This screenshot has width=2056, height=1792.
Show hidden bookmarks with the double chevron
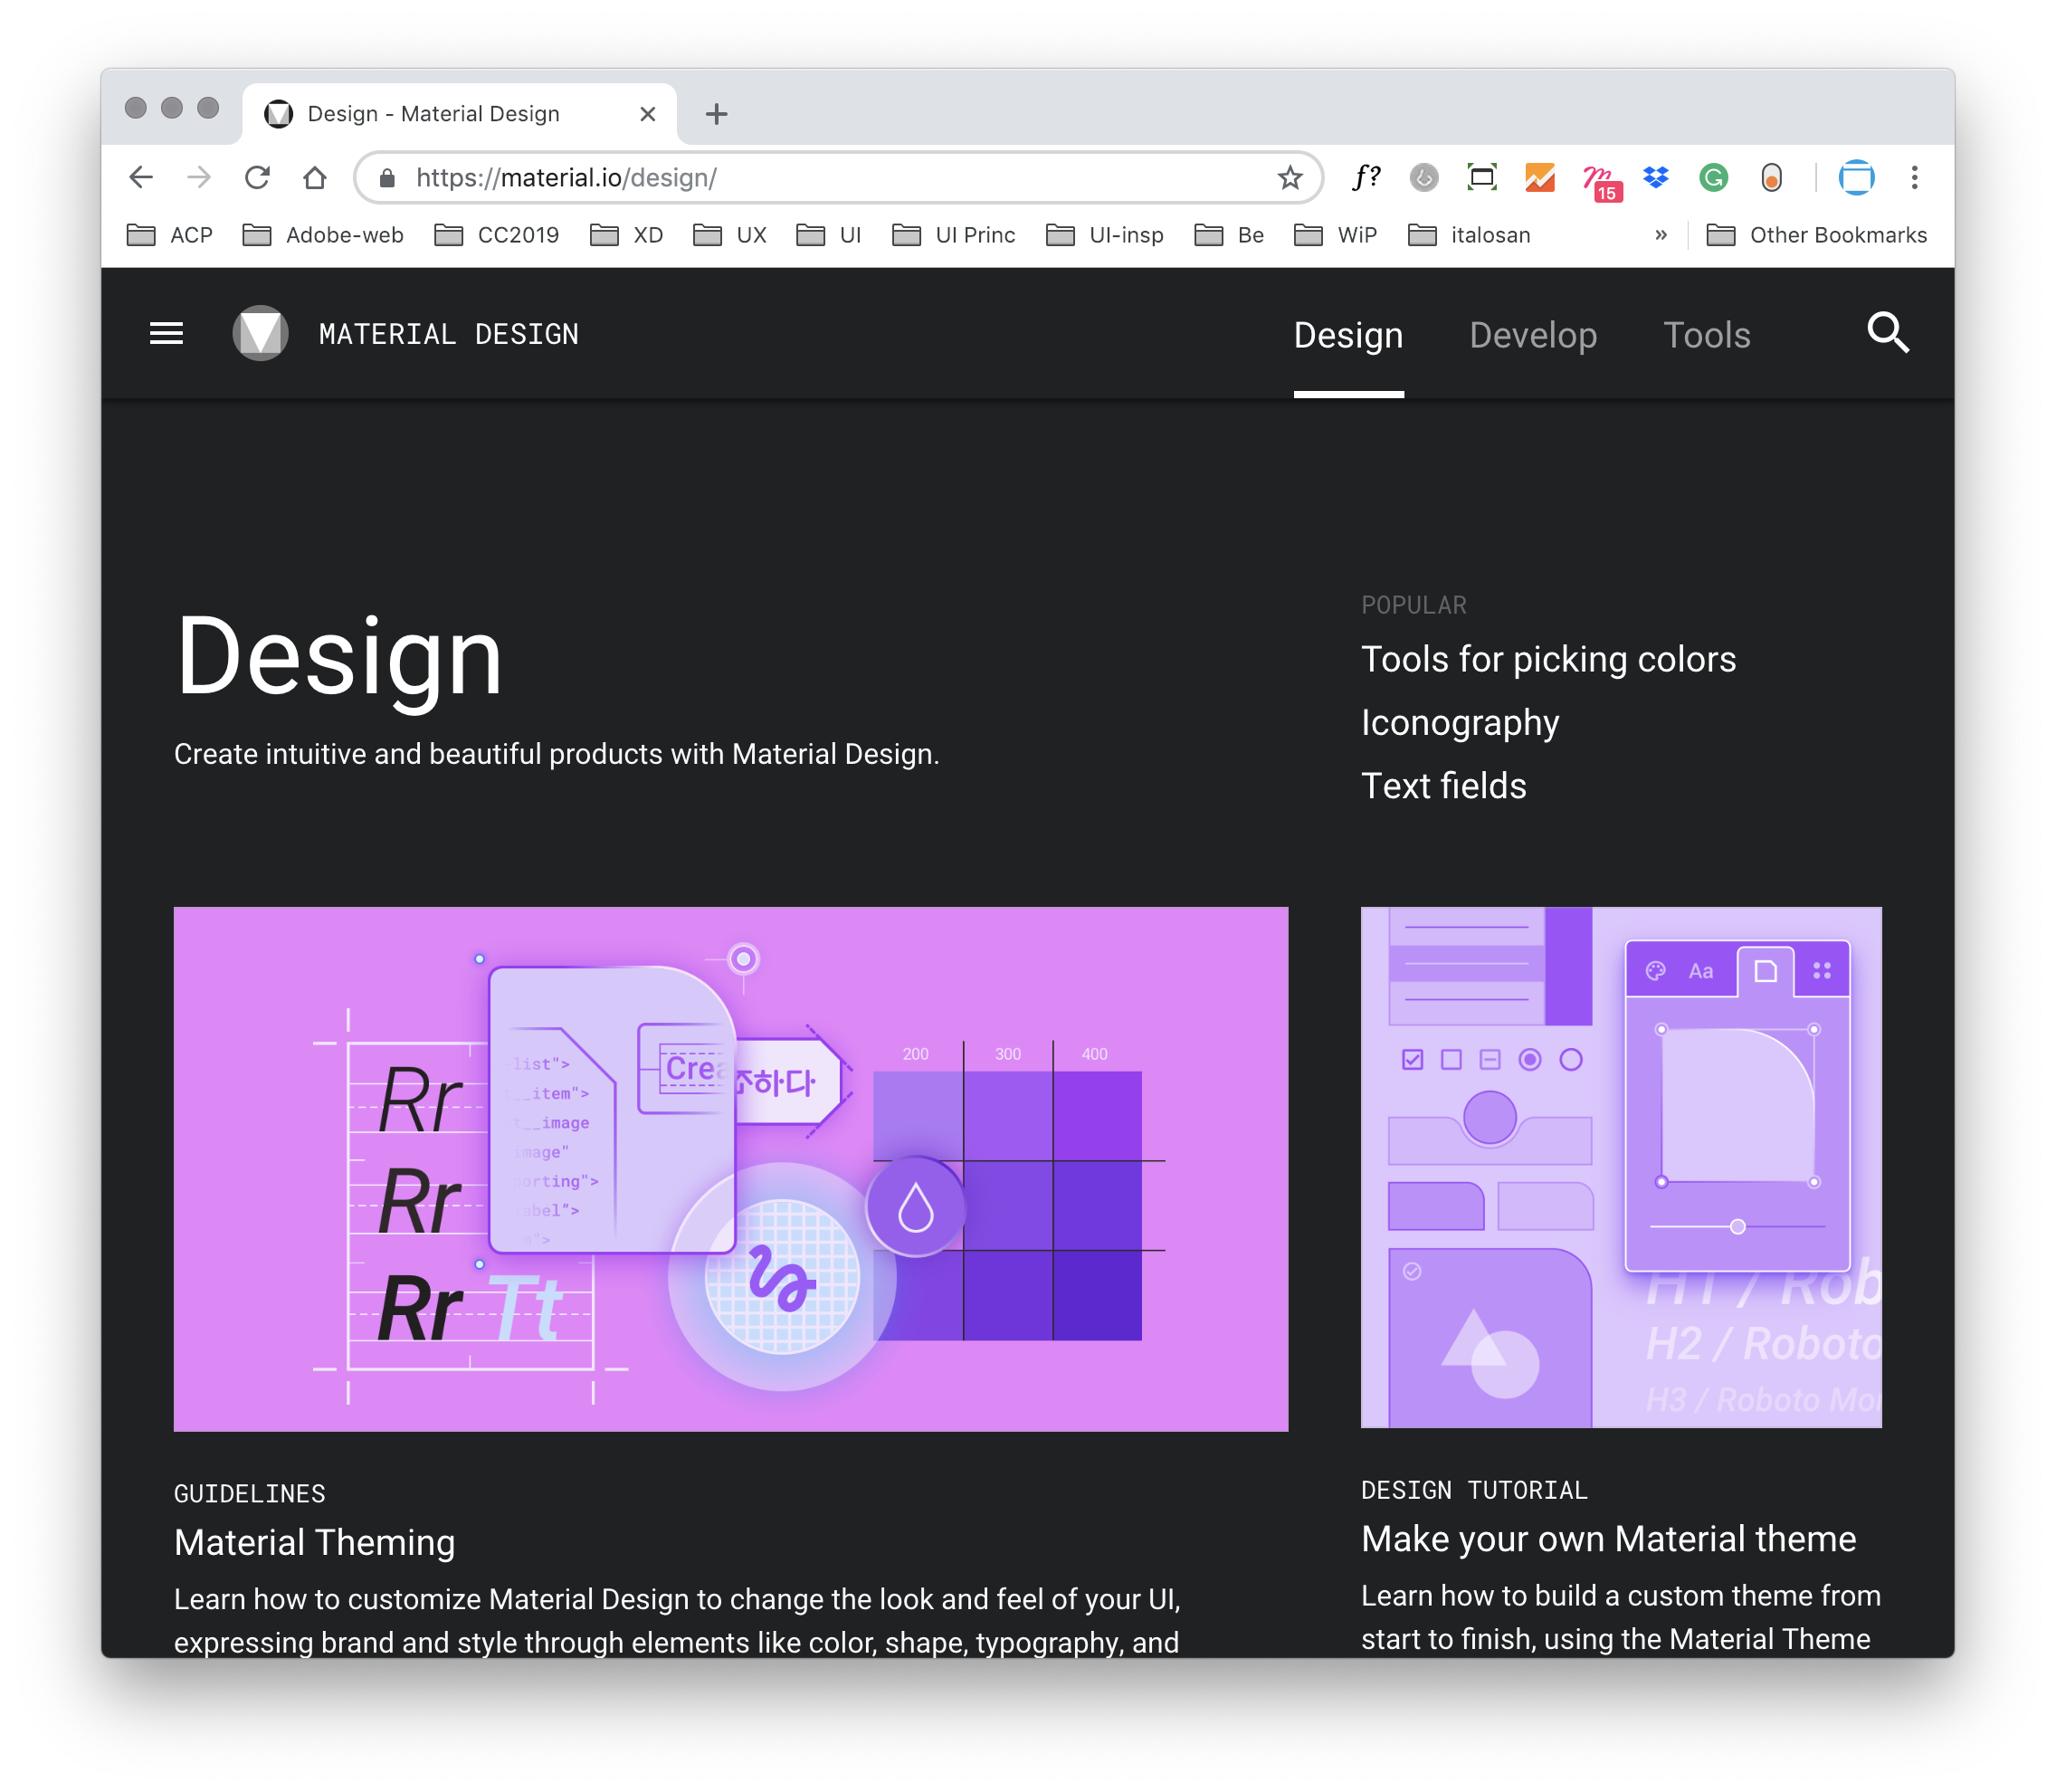pyautogui.click(x=1661, y=235)
